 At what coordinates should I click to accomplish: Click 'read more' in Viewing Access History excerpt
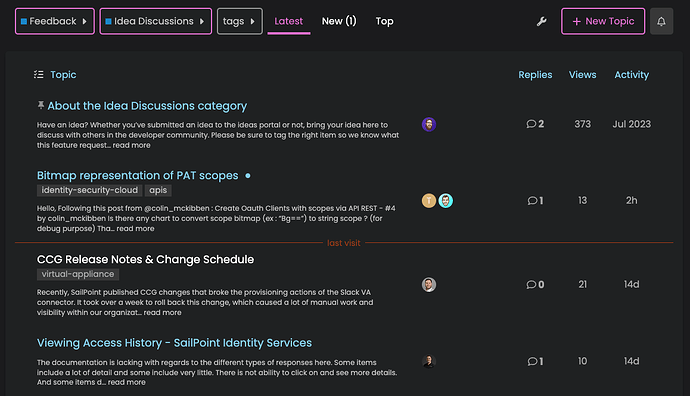pyautogui.click(x=127, y=382)
